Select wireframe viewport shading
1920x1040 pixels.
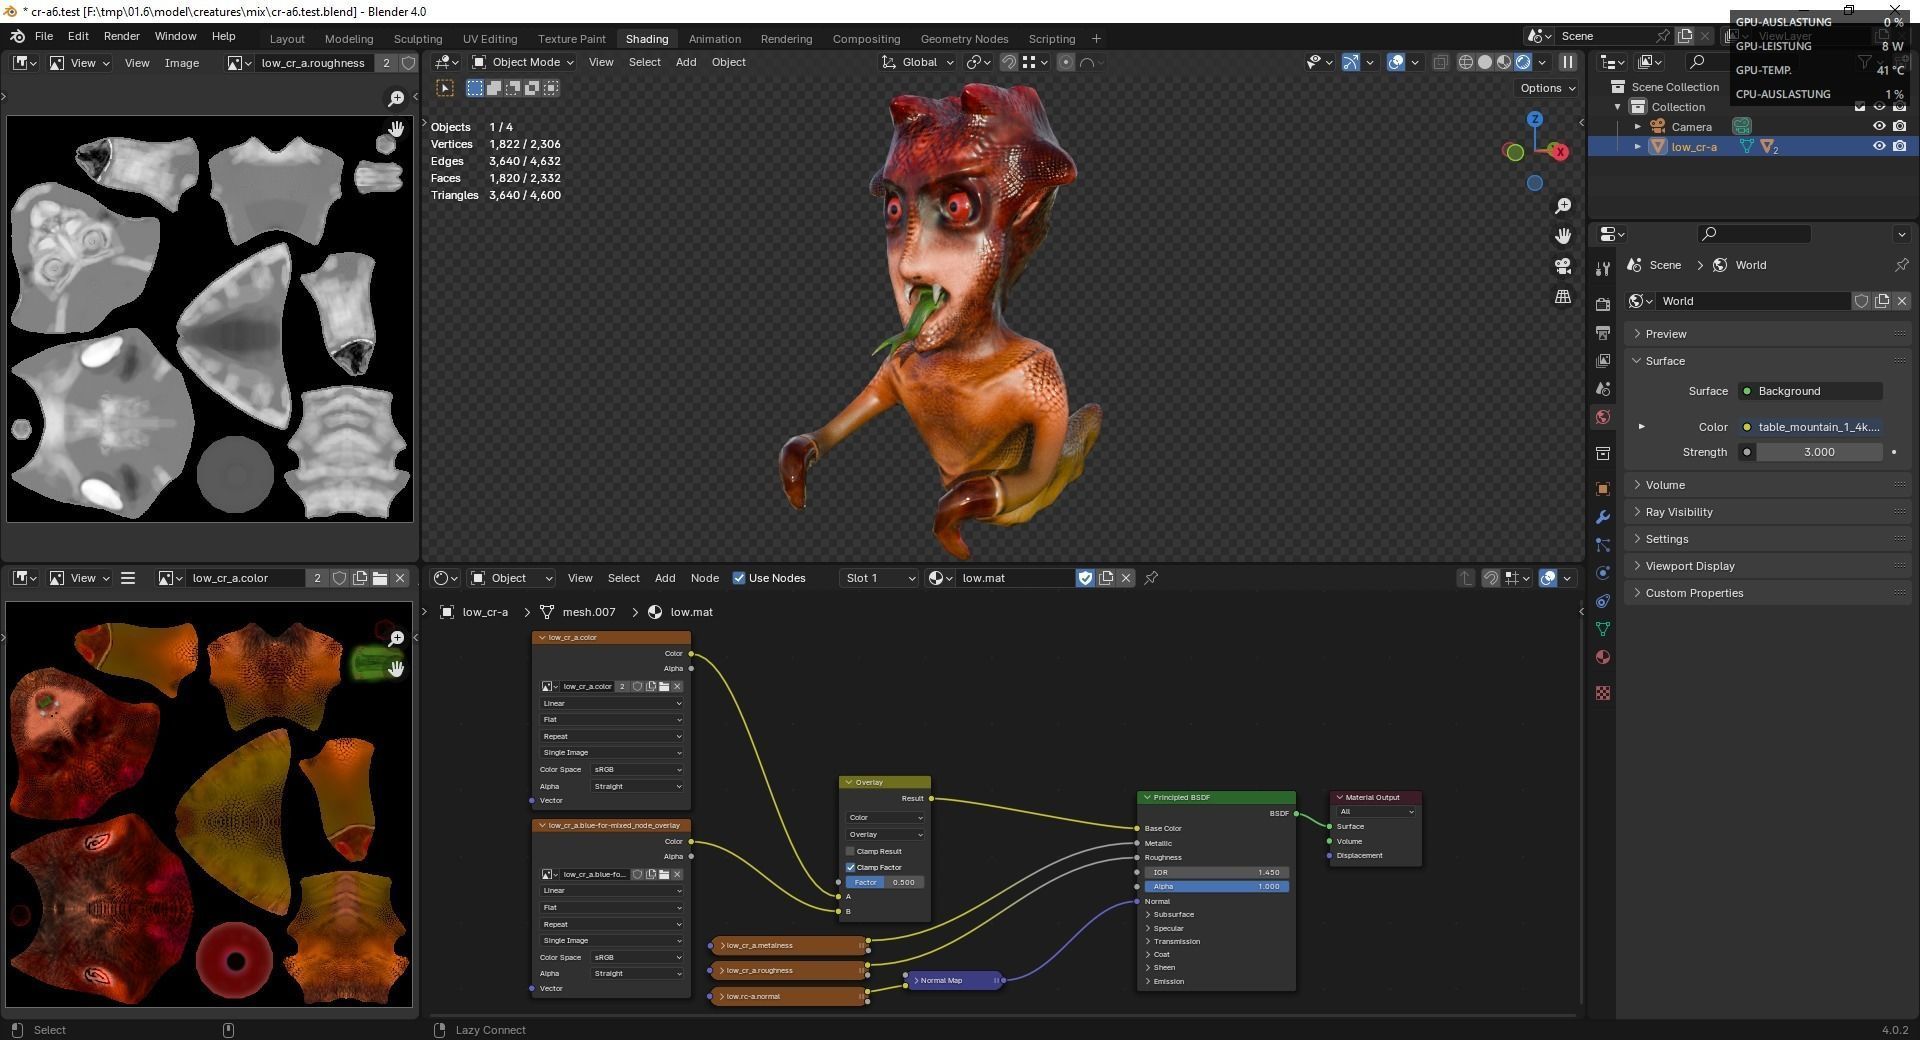1466,62
